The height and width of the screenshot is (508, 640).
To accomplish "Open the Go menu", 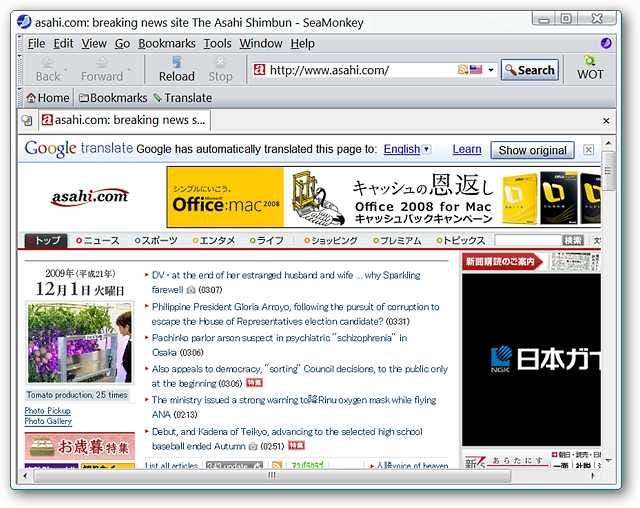I will [122, 43].
